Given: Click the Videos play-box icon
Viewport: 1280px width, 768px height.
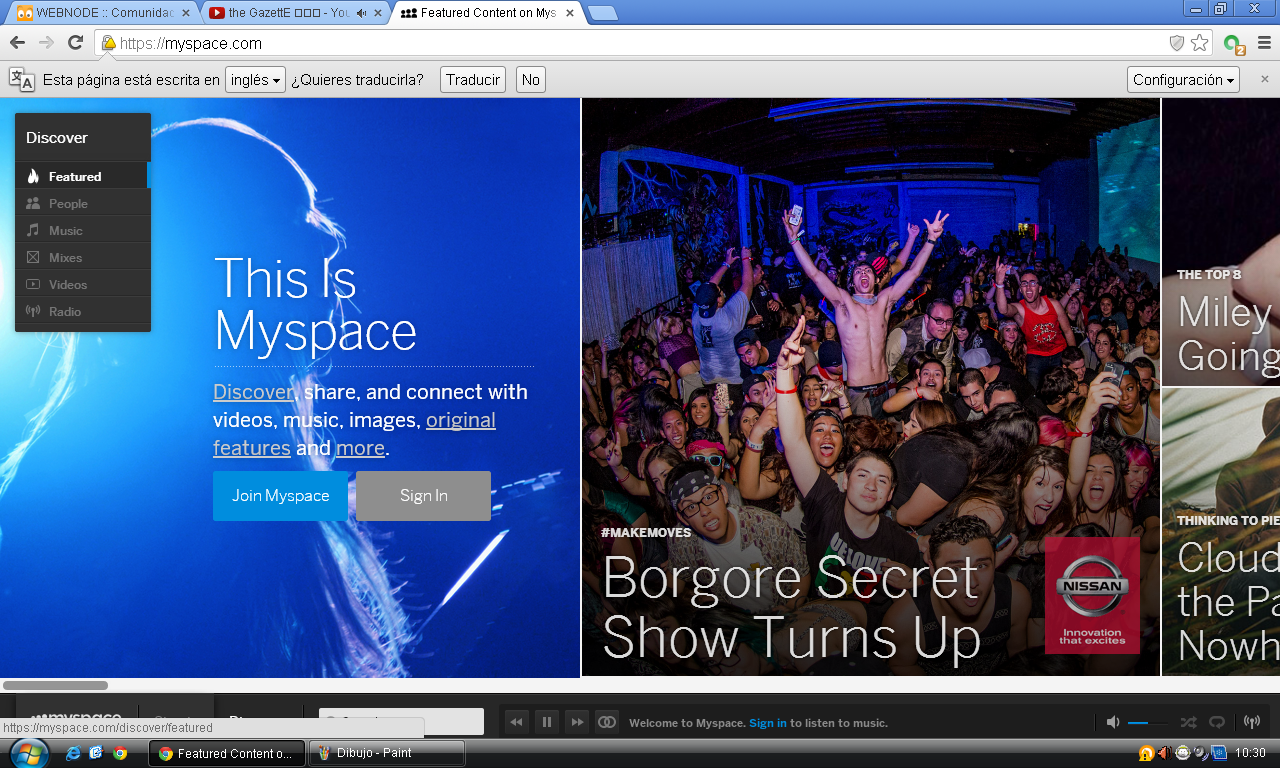Looking at the screenshot, I should pos(33,284).
